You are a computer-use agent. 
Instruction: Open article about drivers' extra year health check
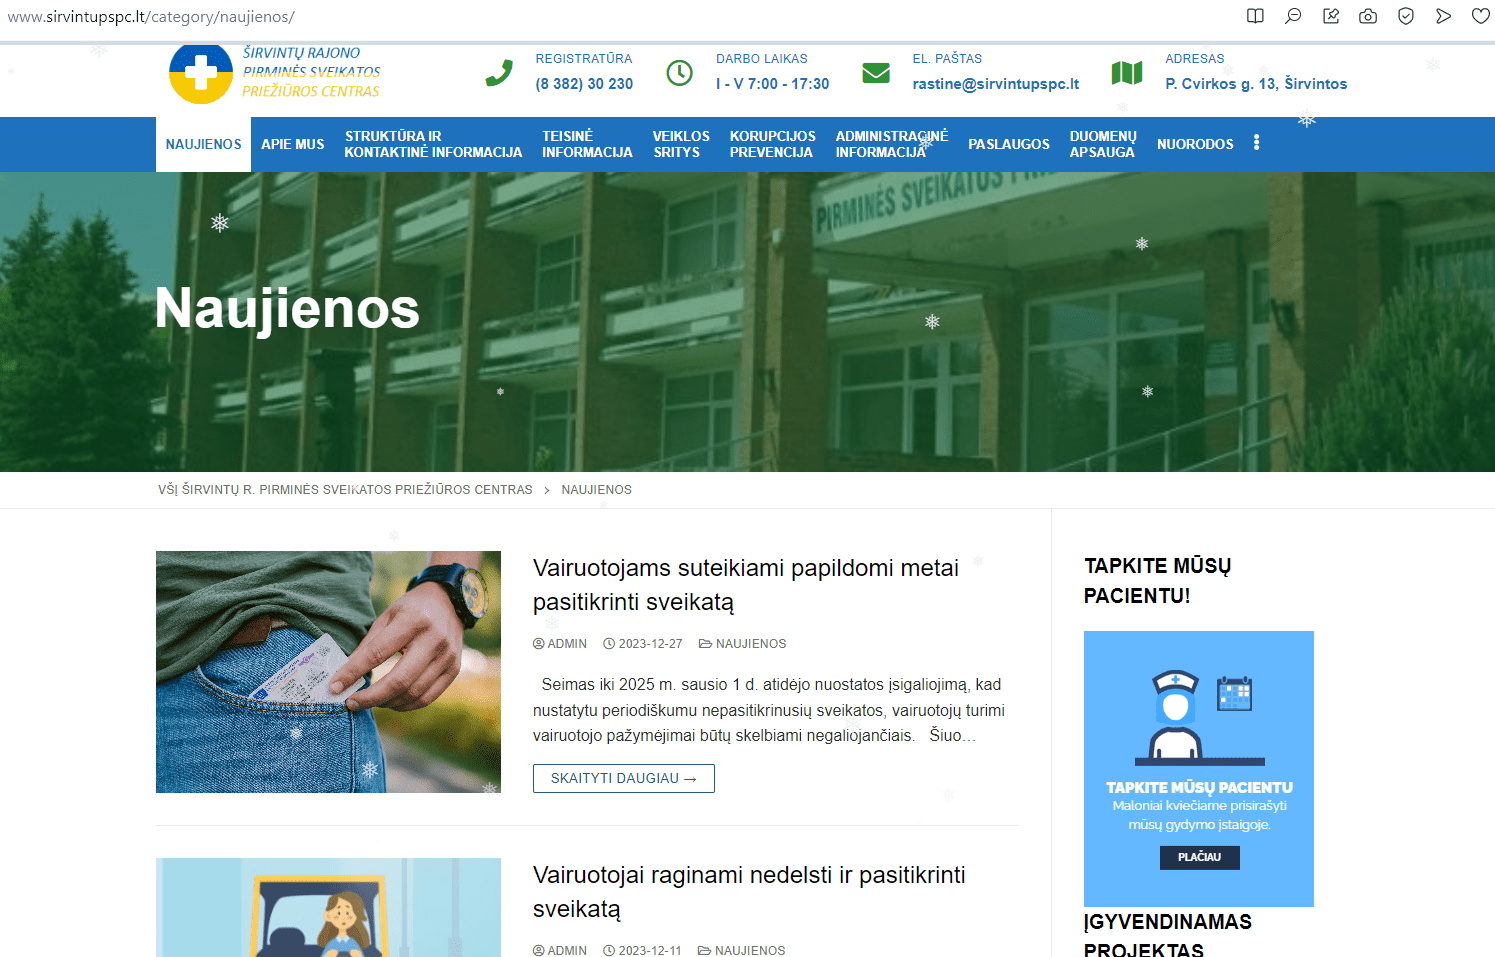[x=745, y=584]
